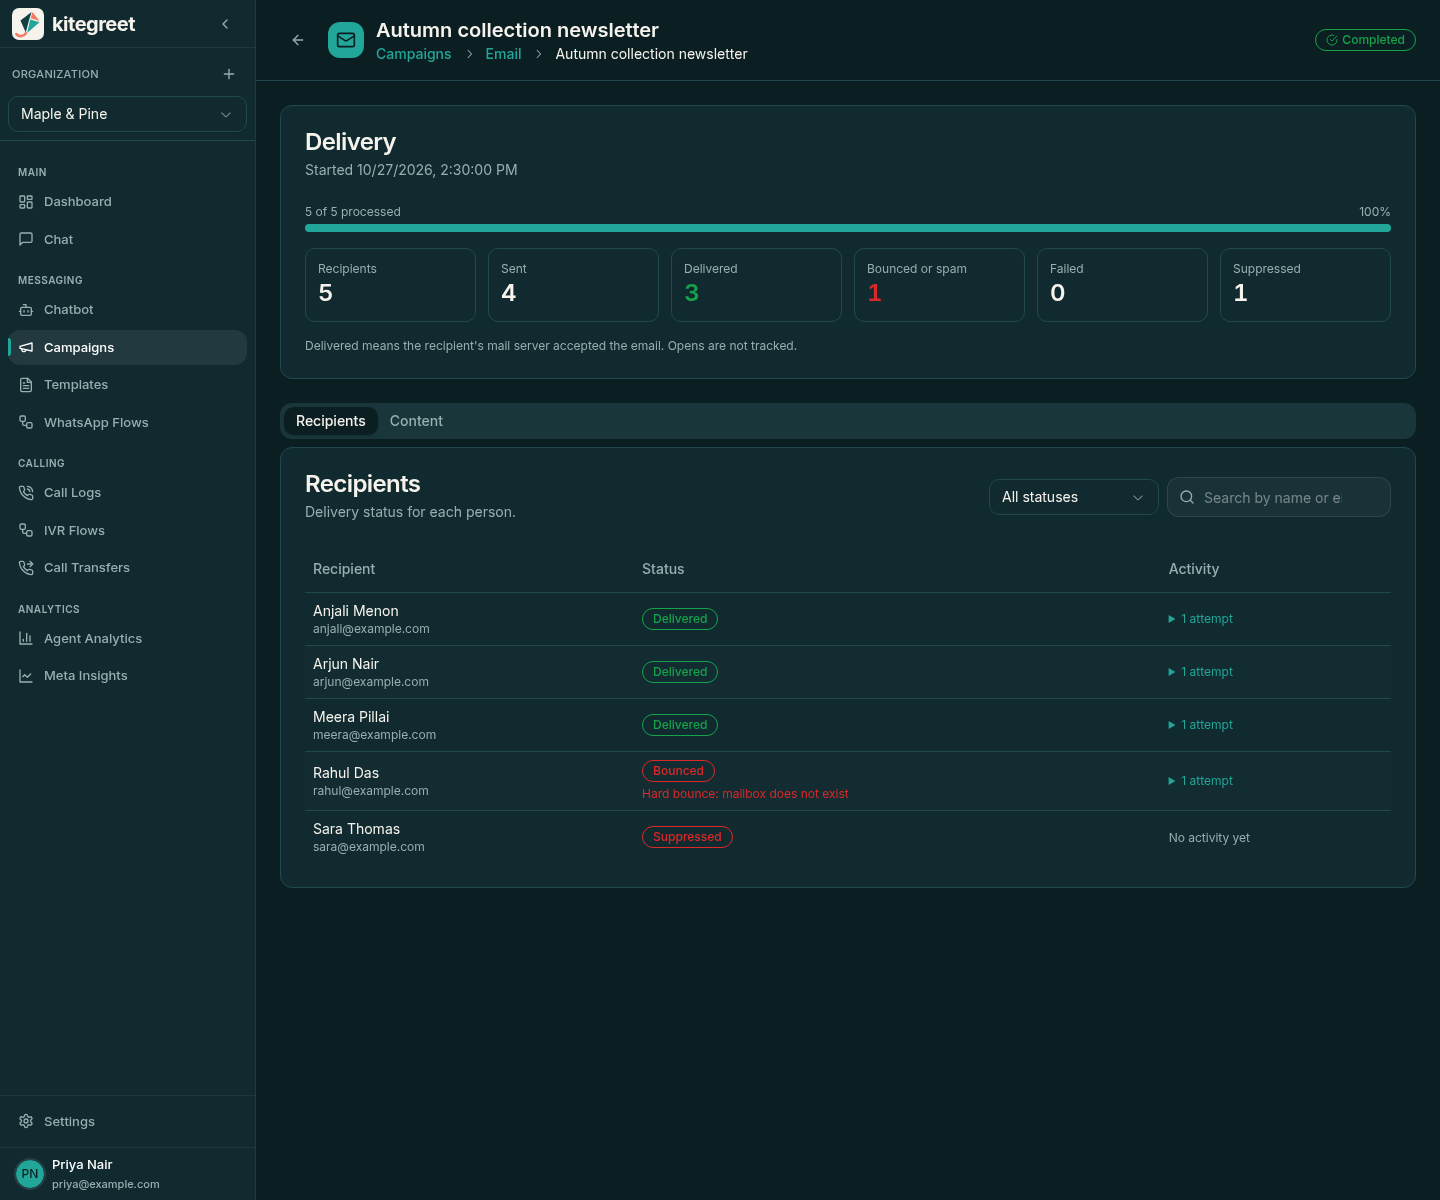This screenshot has height=1200, width=1440.
Task: Open WhatsApp Flows
Action: 127,423
